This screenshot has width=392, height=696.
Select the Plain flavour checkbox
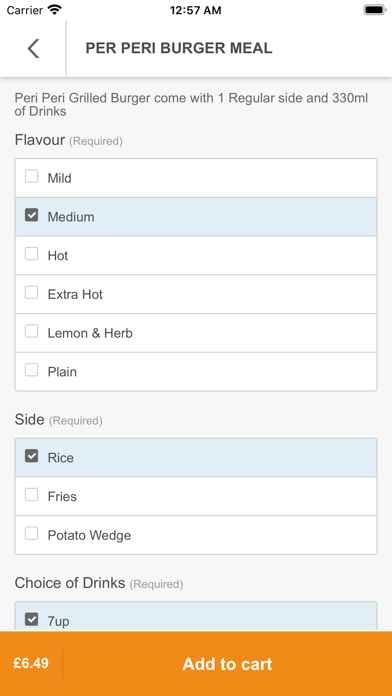(32, 370)
